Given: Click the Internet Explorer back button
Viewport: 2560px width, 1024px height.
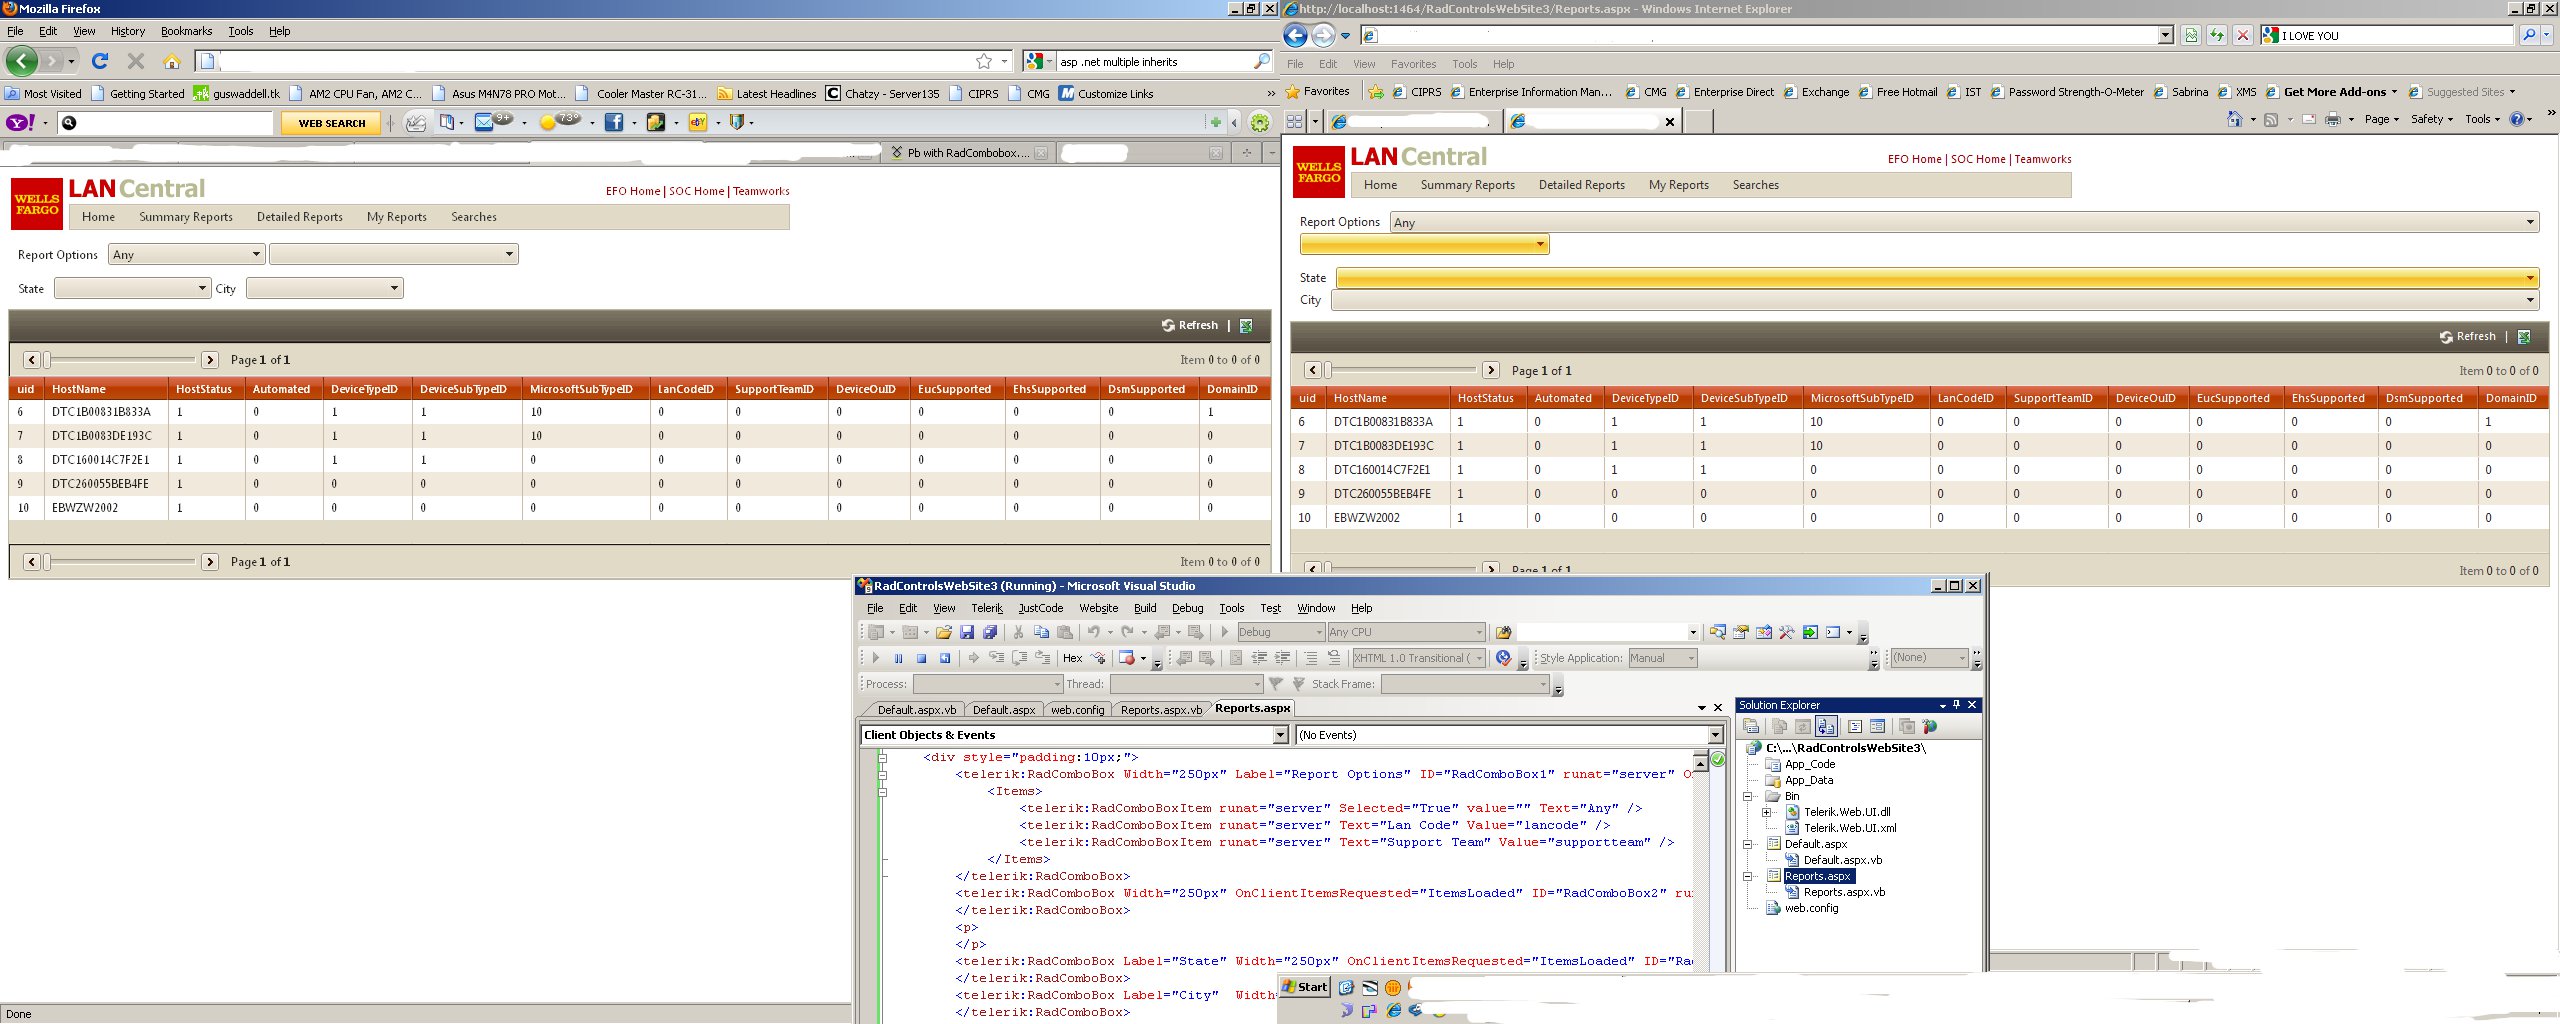Looking at the screenshot, I should click(1296, 36).
